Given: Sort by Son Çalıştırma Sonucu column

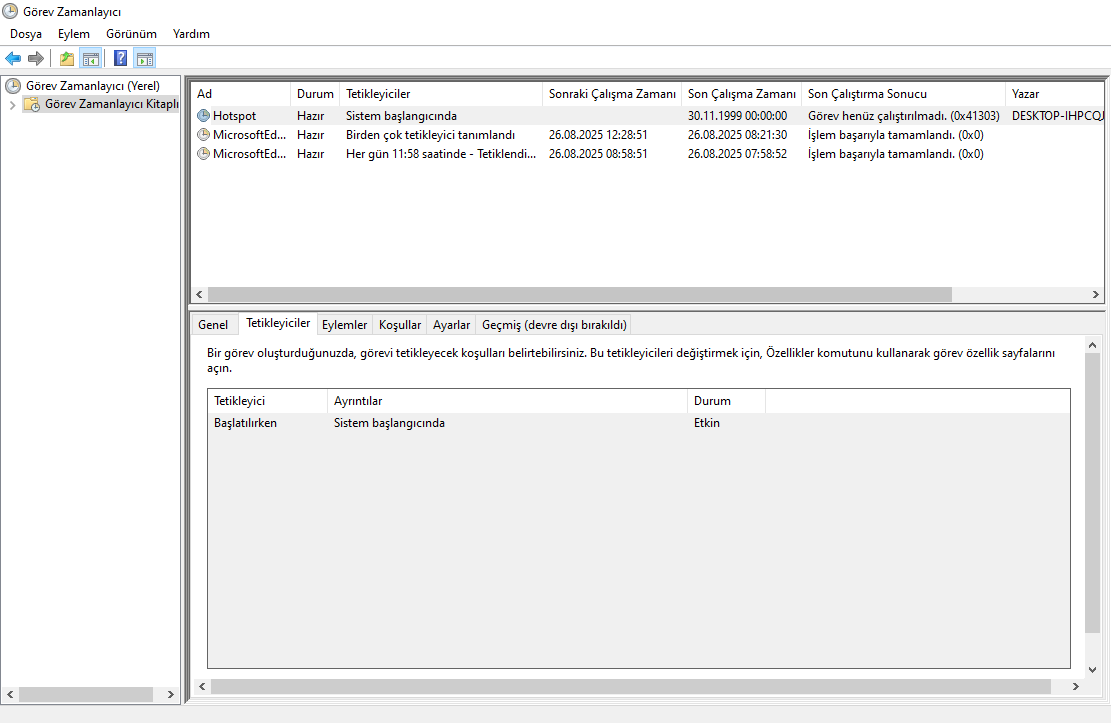Looking at the screenshot, I should (903, 94).
